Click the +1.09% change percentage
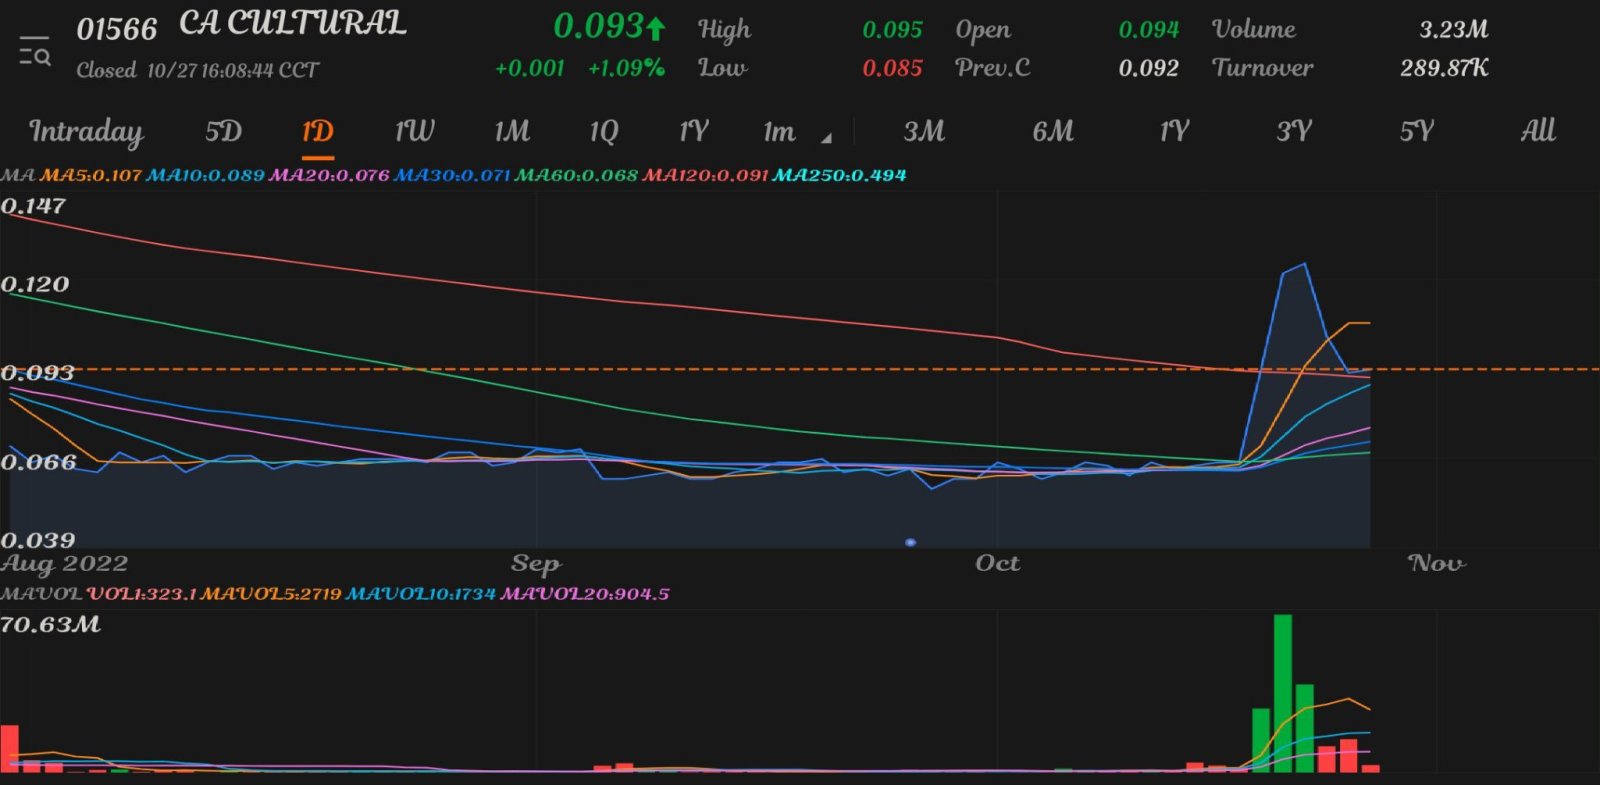 point(626,68)
